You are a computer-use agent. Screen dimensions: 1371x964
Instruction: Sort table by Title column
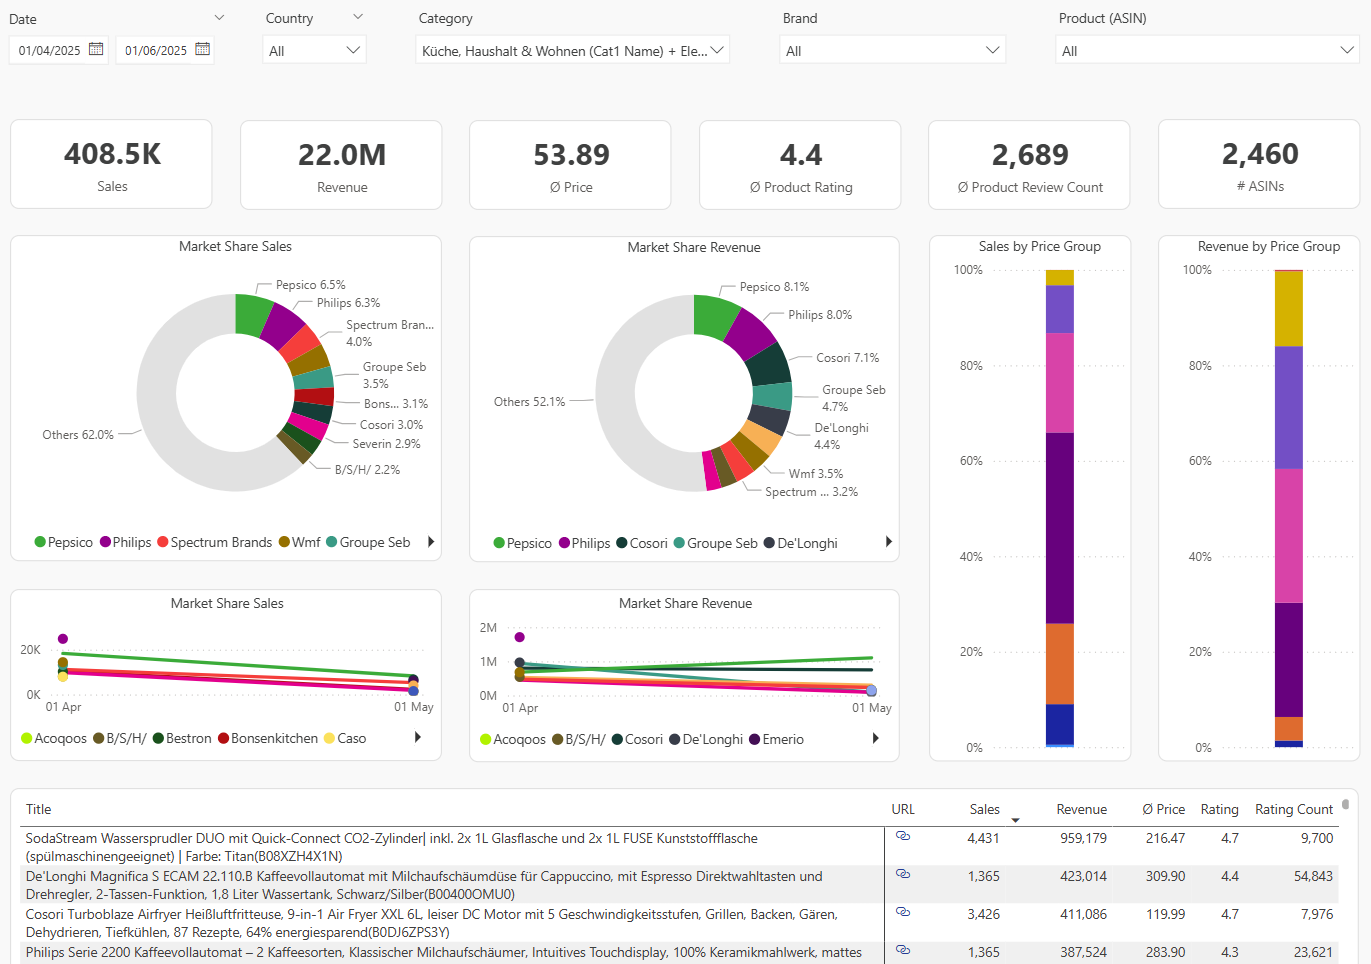38,809
